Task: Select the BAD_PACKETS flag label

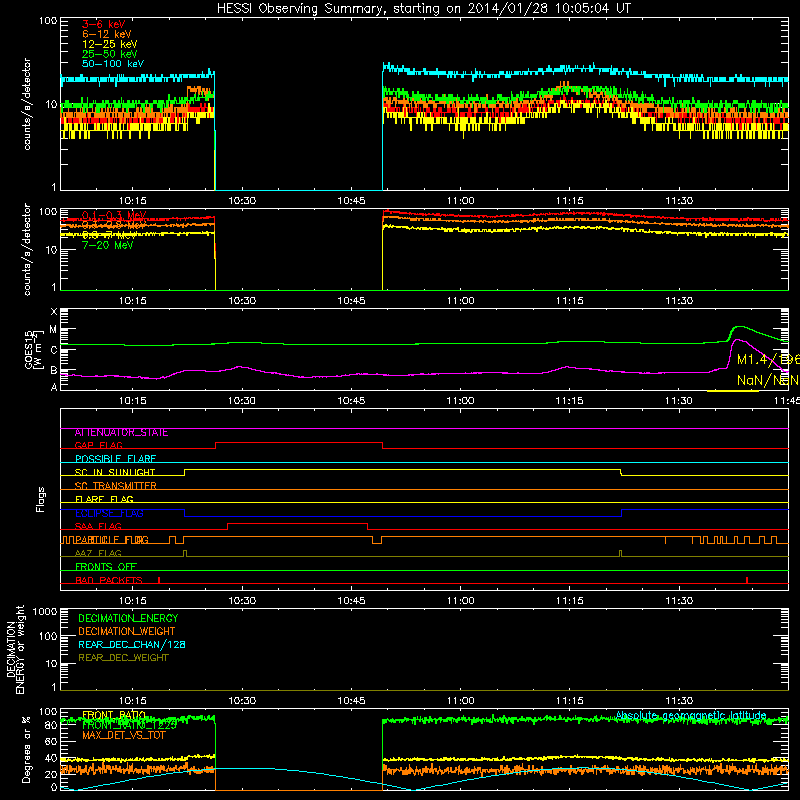Action: [x=109, y=581]
